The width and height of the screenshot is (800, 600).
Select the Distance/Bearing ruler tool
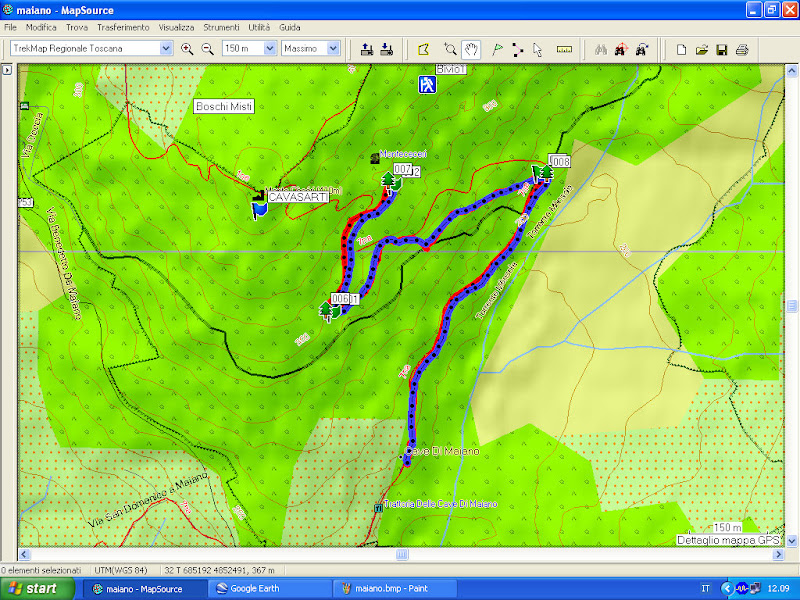pyautogui.click(x=564, y=49)
